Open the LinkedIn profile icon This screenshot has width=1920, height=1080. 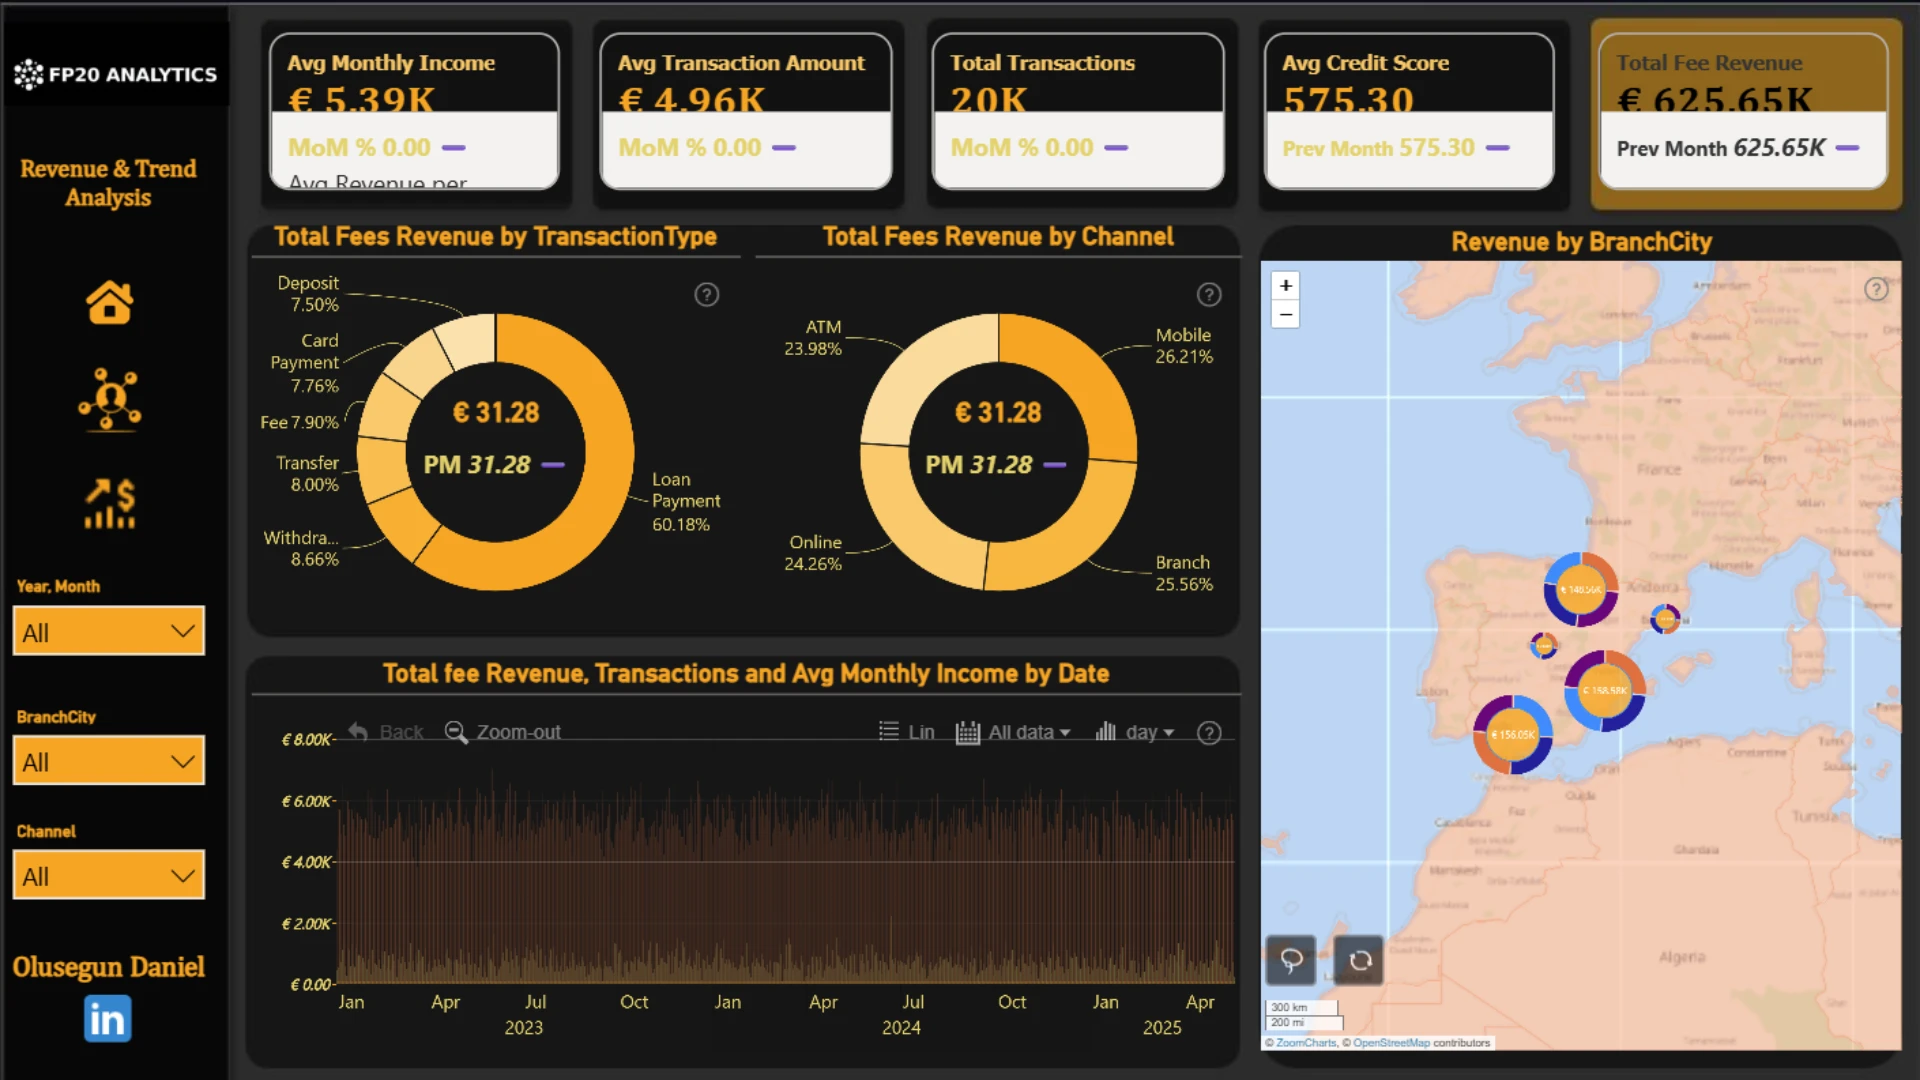tap(108, 1019)
